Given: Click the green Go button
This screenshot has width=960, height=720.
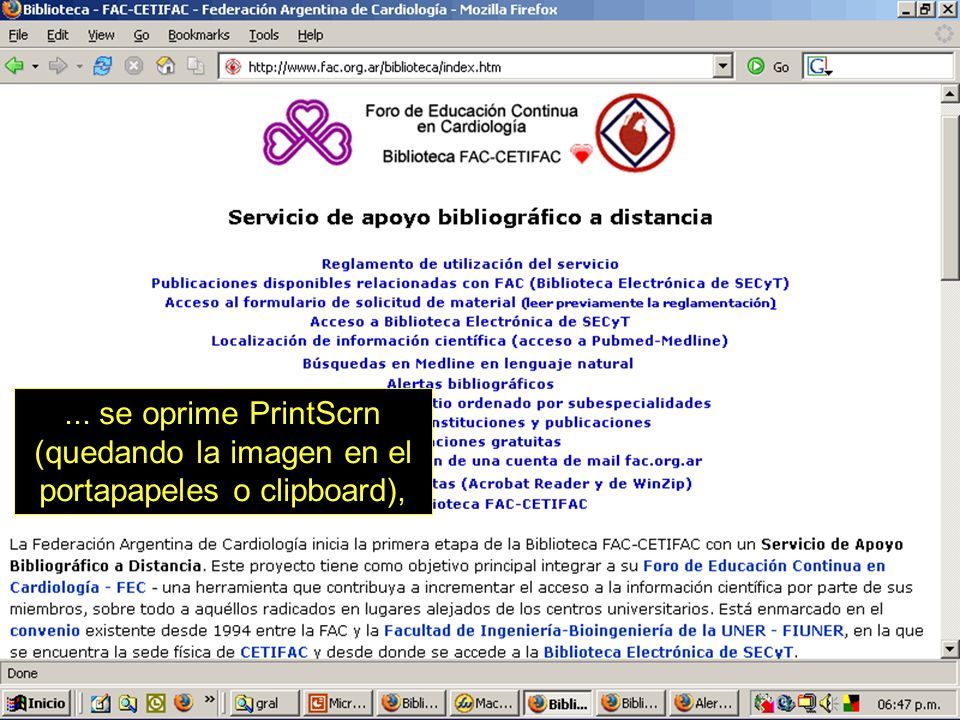Looking at the screenshot, I should pyautogui.click(x=768, y=67).
